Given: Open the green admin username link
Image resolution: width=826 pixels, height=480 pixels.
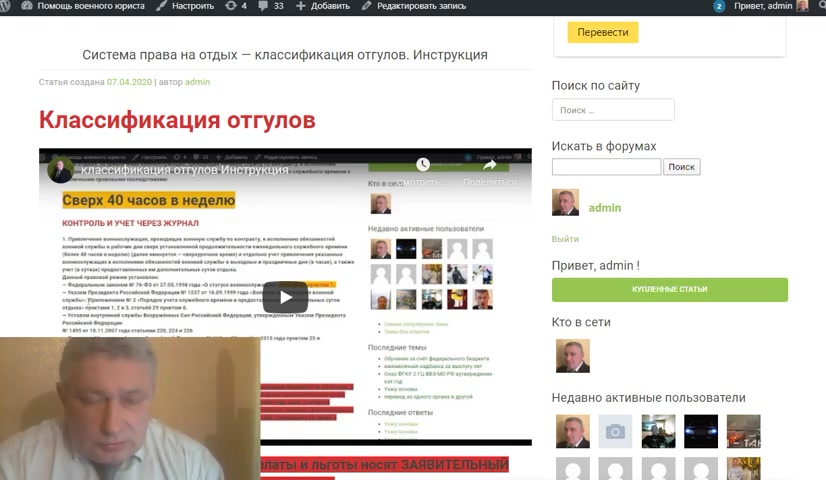Looking at the screenshot, I should [605, 208].
